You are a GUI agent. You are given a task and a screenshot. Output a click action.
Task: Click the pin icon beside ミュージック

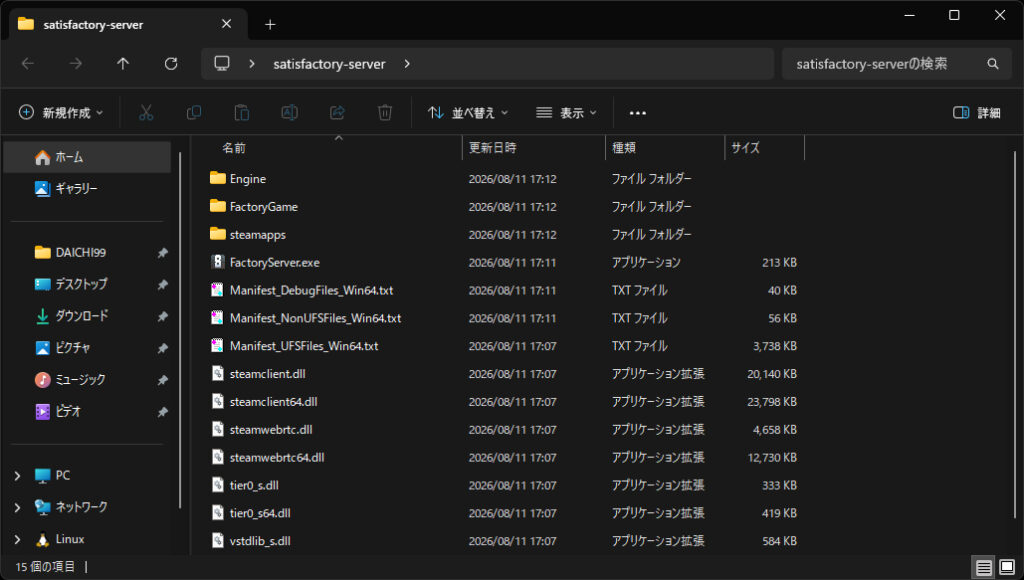click(x=163, y=379)
